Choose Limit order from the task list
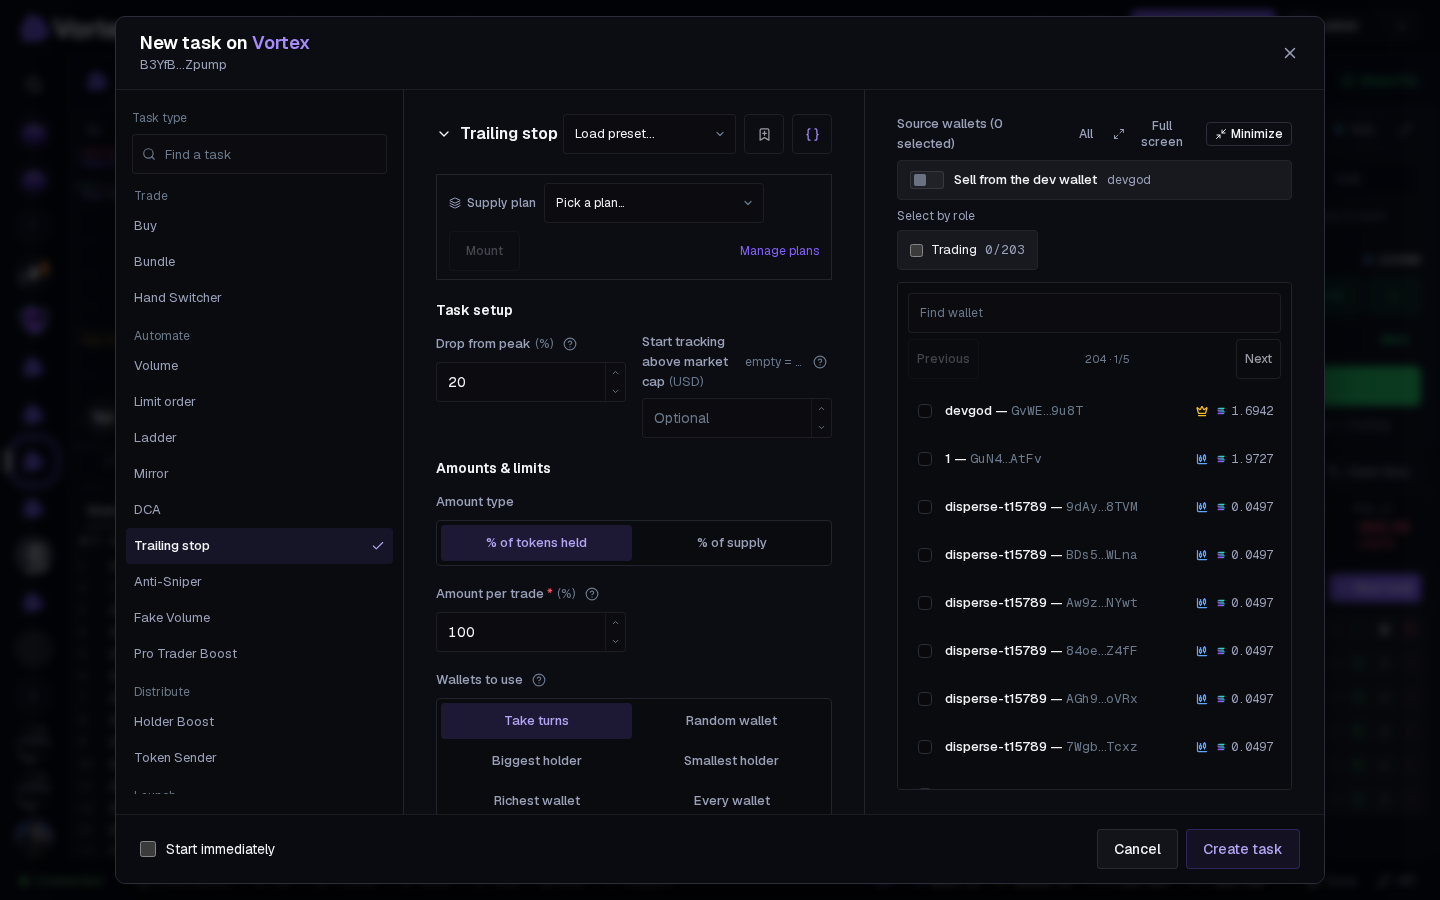1440x900 pixels. pyautogui.click(x=259, y=402)
